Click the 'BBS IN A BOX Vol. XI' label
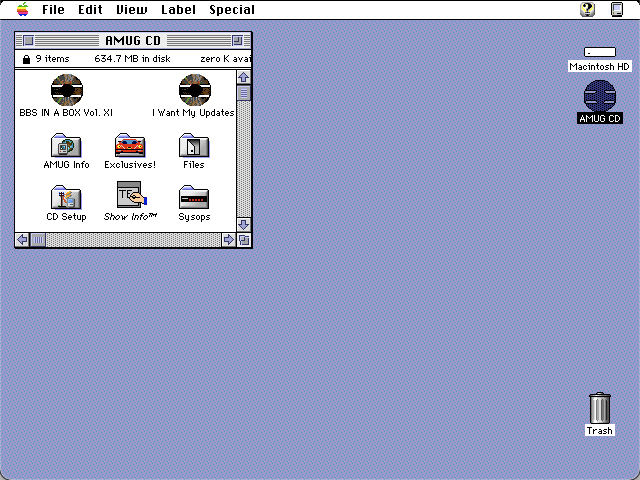Image resolution: width=640 pixels, height=480 pixels. point(66,113)
